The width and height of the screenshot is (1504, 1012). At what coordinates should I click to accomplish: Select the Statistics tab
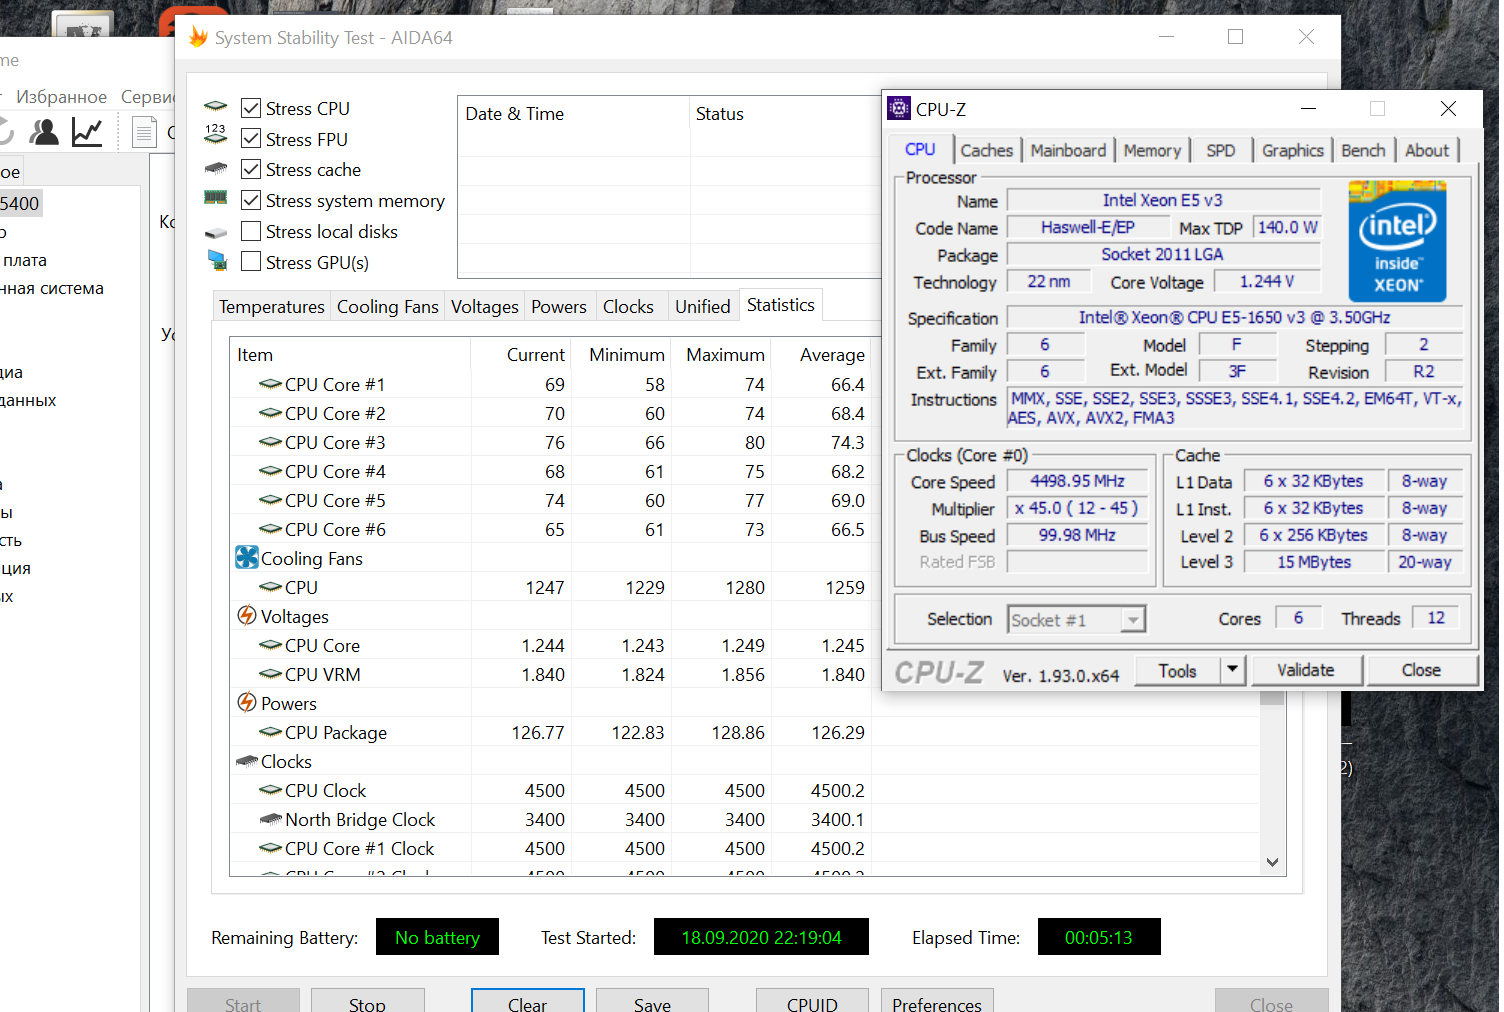[x=781, y=305]
